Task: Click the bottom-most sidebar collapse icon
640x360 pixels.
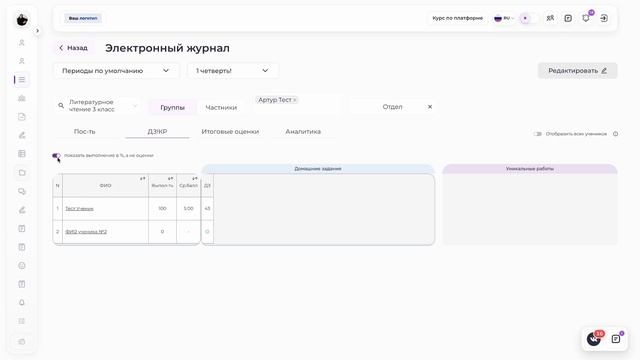Action: pyautogui.click(x=22, y=341)
